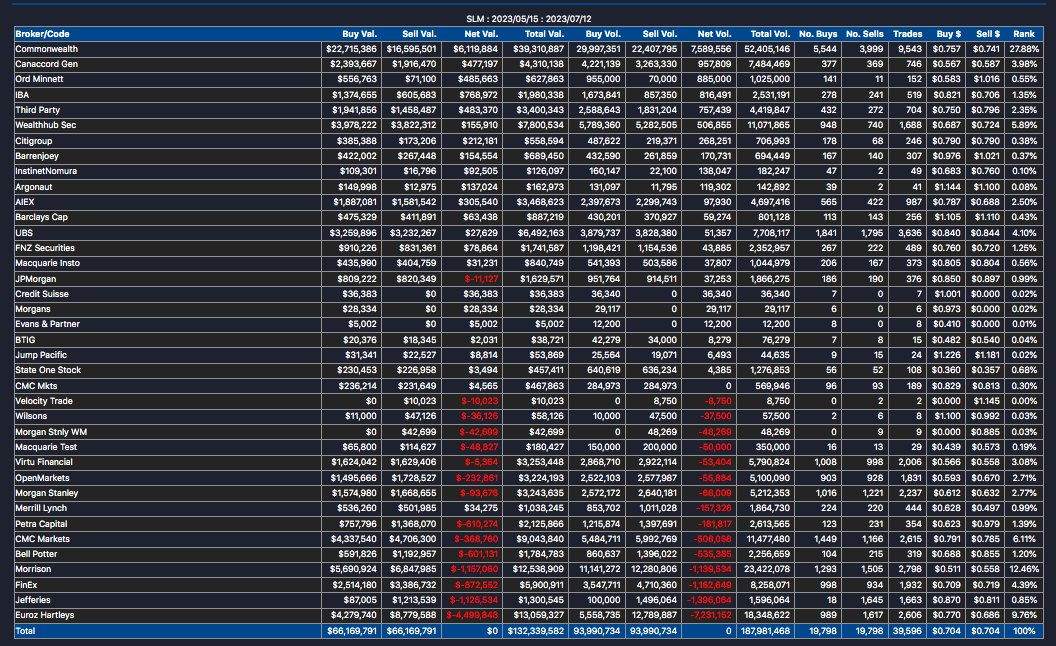Click the Sell Vol. column header

pyautogui.click(x=659, y=34)
